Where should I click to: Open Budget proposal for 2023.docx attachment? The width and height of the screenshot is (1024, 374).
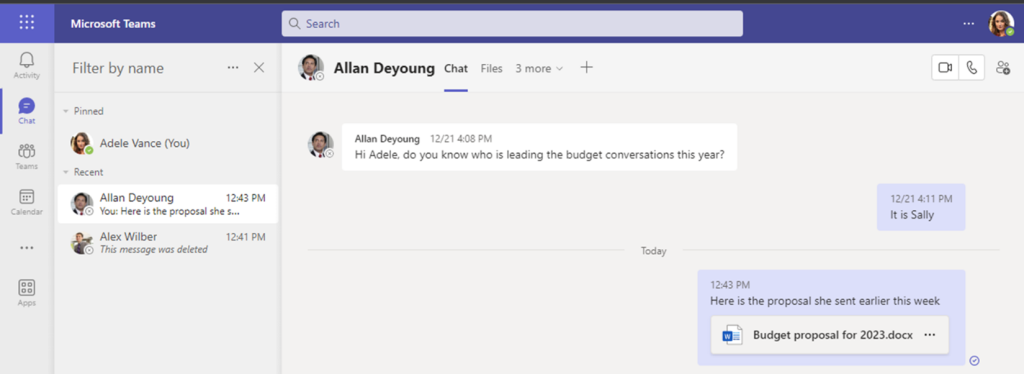click(829, 335)
